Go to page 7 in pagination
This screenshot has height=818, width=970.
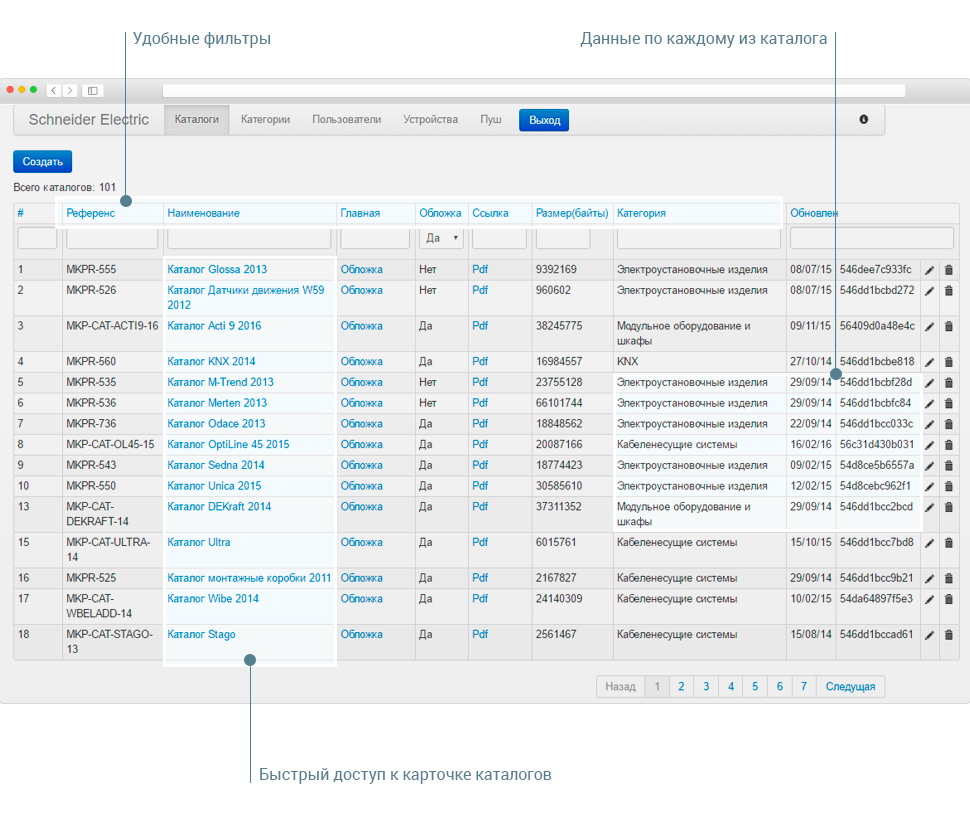click(804, 686)
